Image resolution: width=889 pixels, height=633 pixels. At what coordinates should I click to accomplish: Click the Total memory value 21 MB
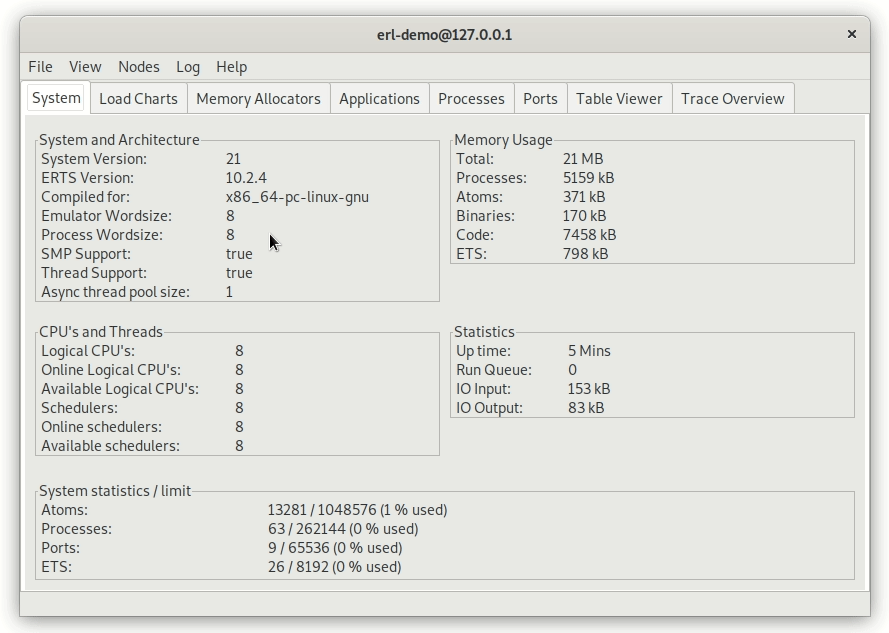click(x=583, y=159)
